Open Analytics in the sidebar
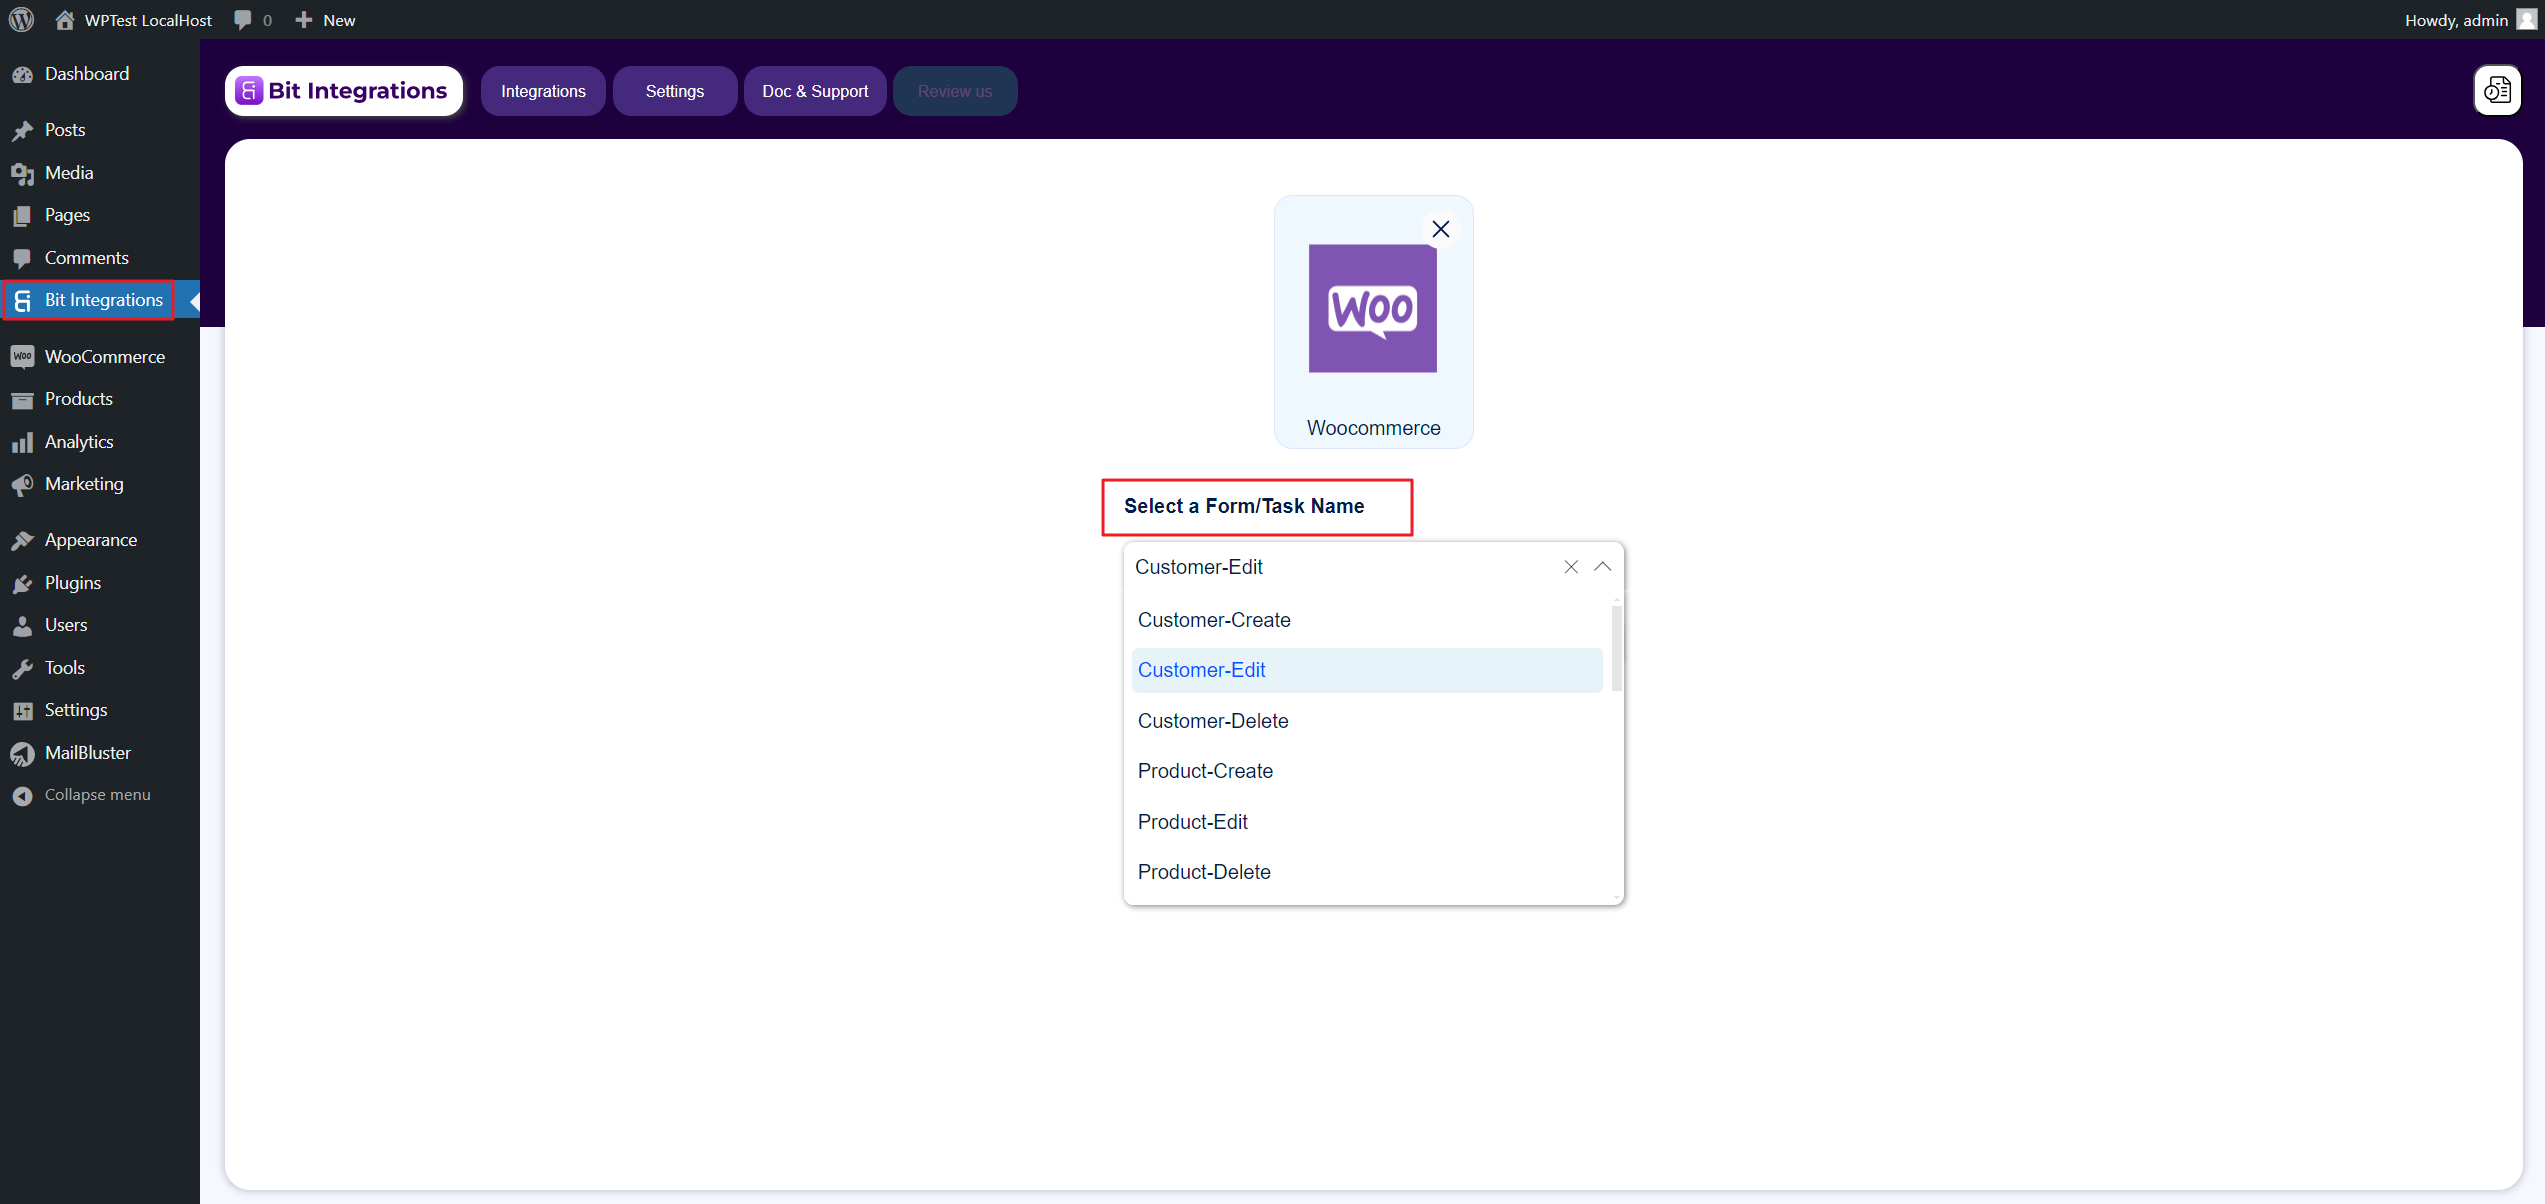 click(79, 441)
